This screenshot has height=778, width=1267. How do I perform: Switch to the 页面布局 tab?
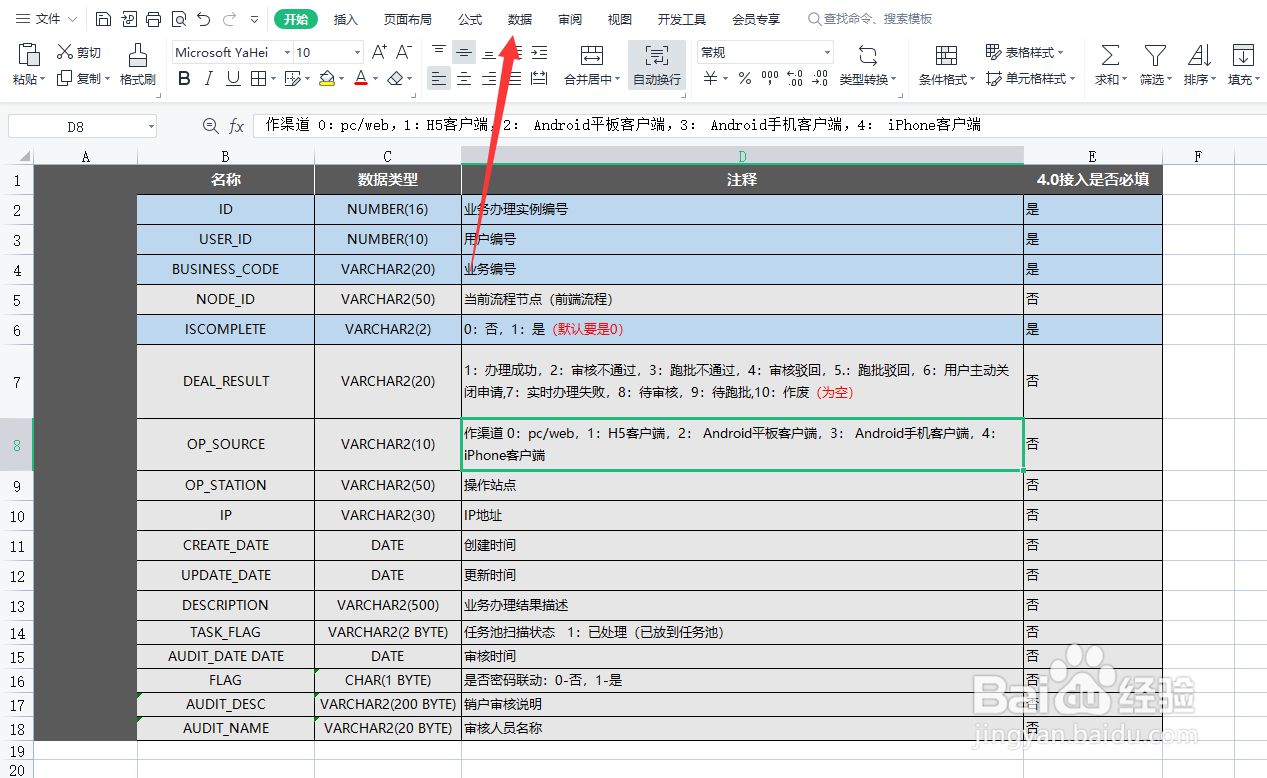[x=408, y=19]
